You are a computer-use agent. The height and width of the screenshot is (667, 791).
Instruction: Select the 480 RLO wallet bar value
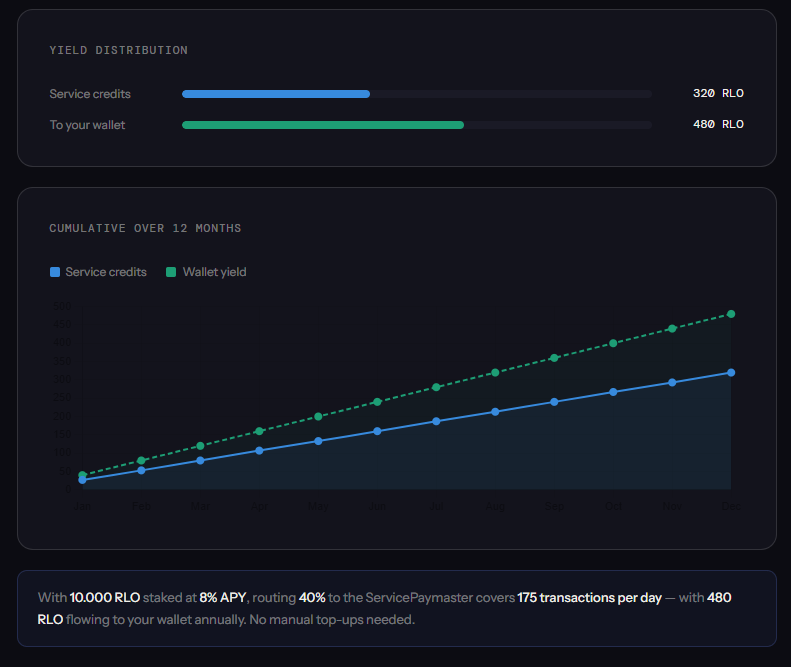(x=718, y=124)
